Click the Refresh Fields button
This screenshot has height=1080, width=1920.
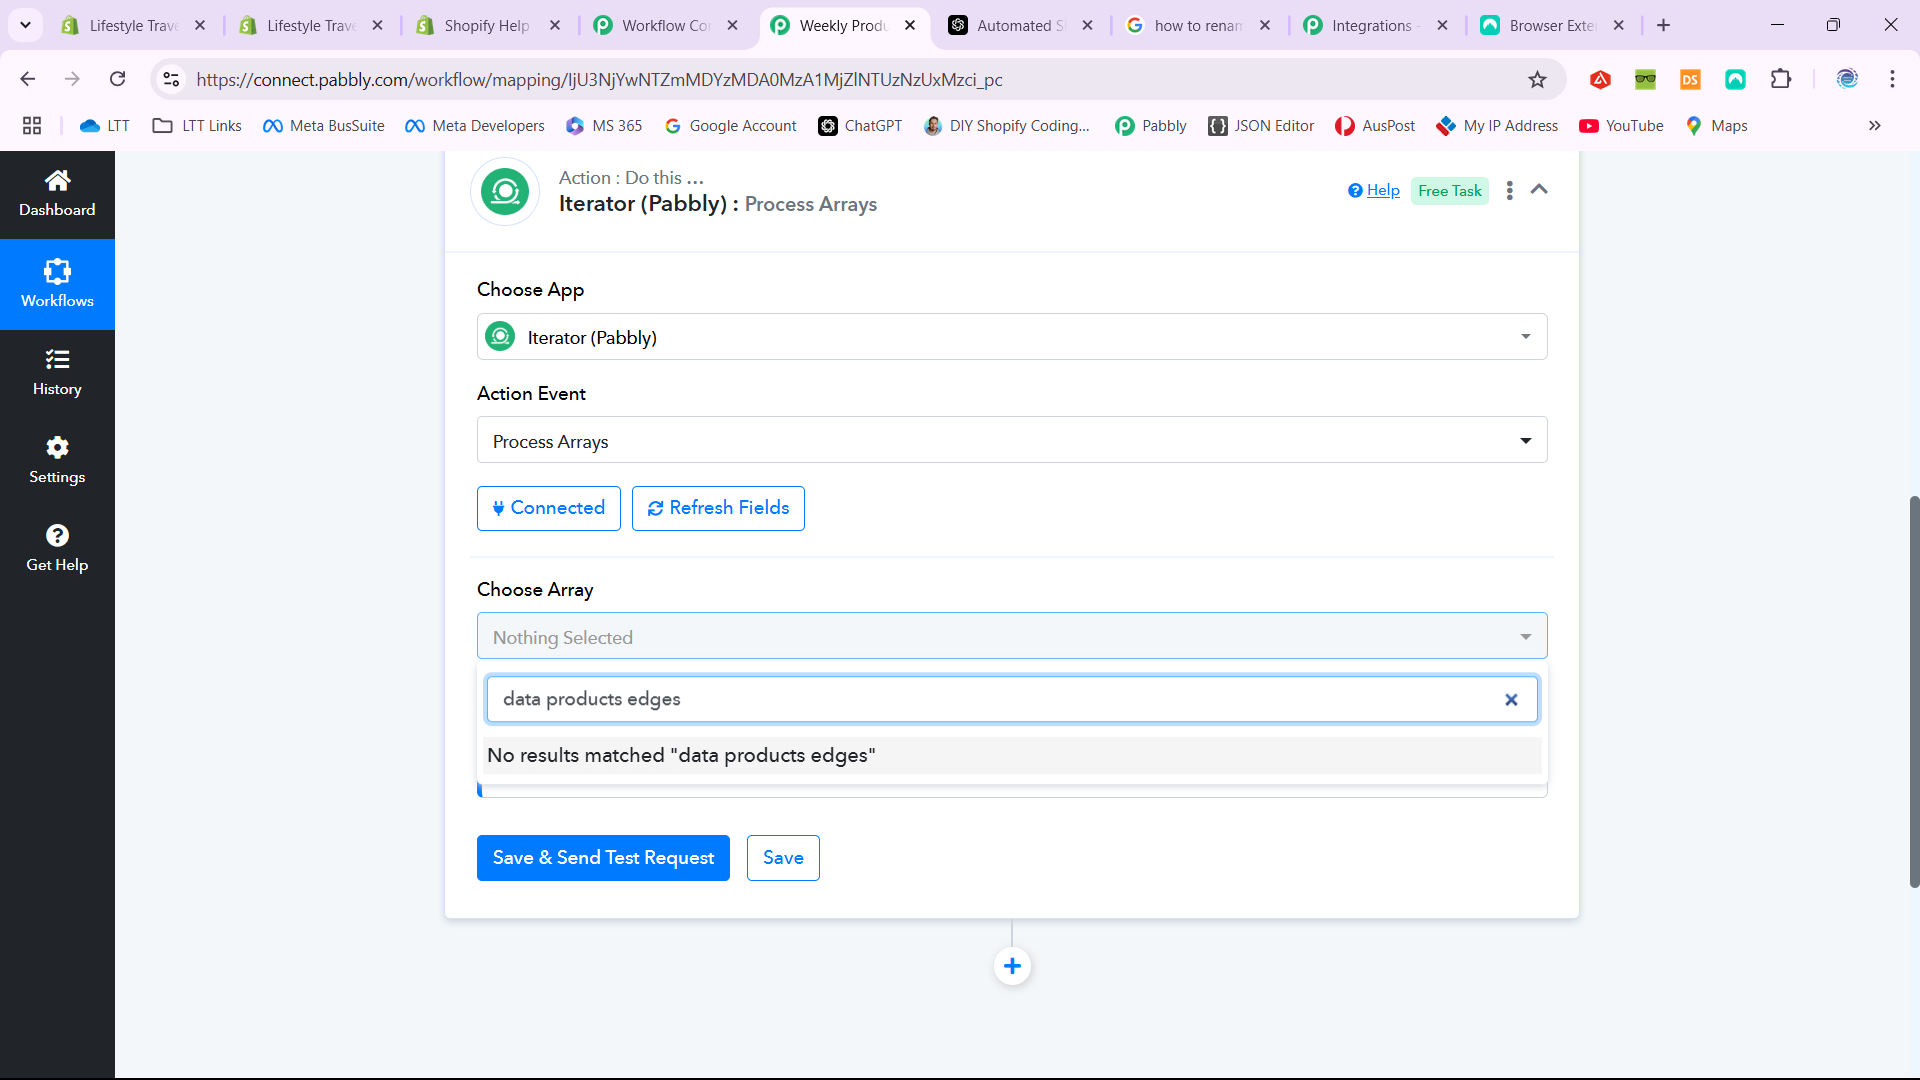pos(719,508)
